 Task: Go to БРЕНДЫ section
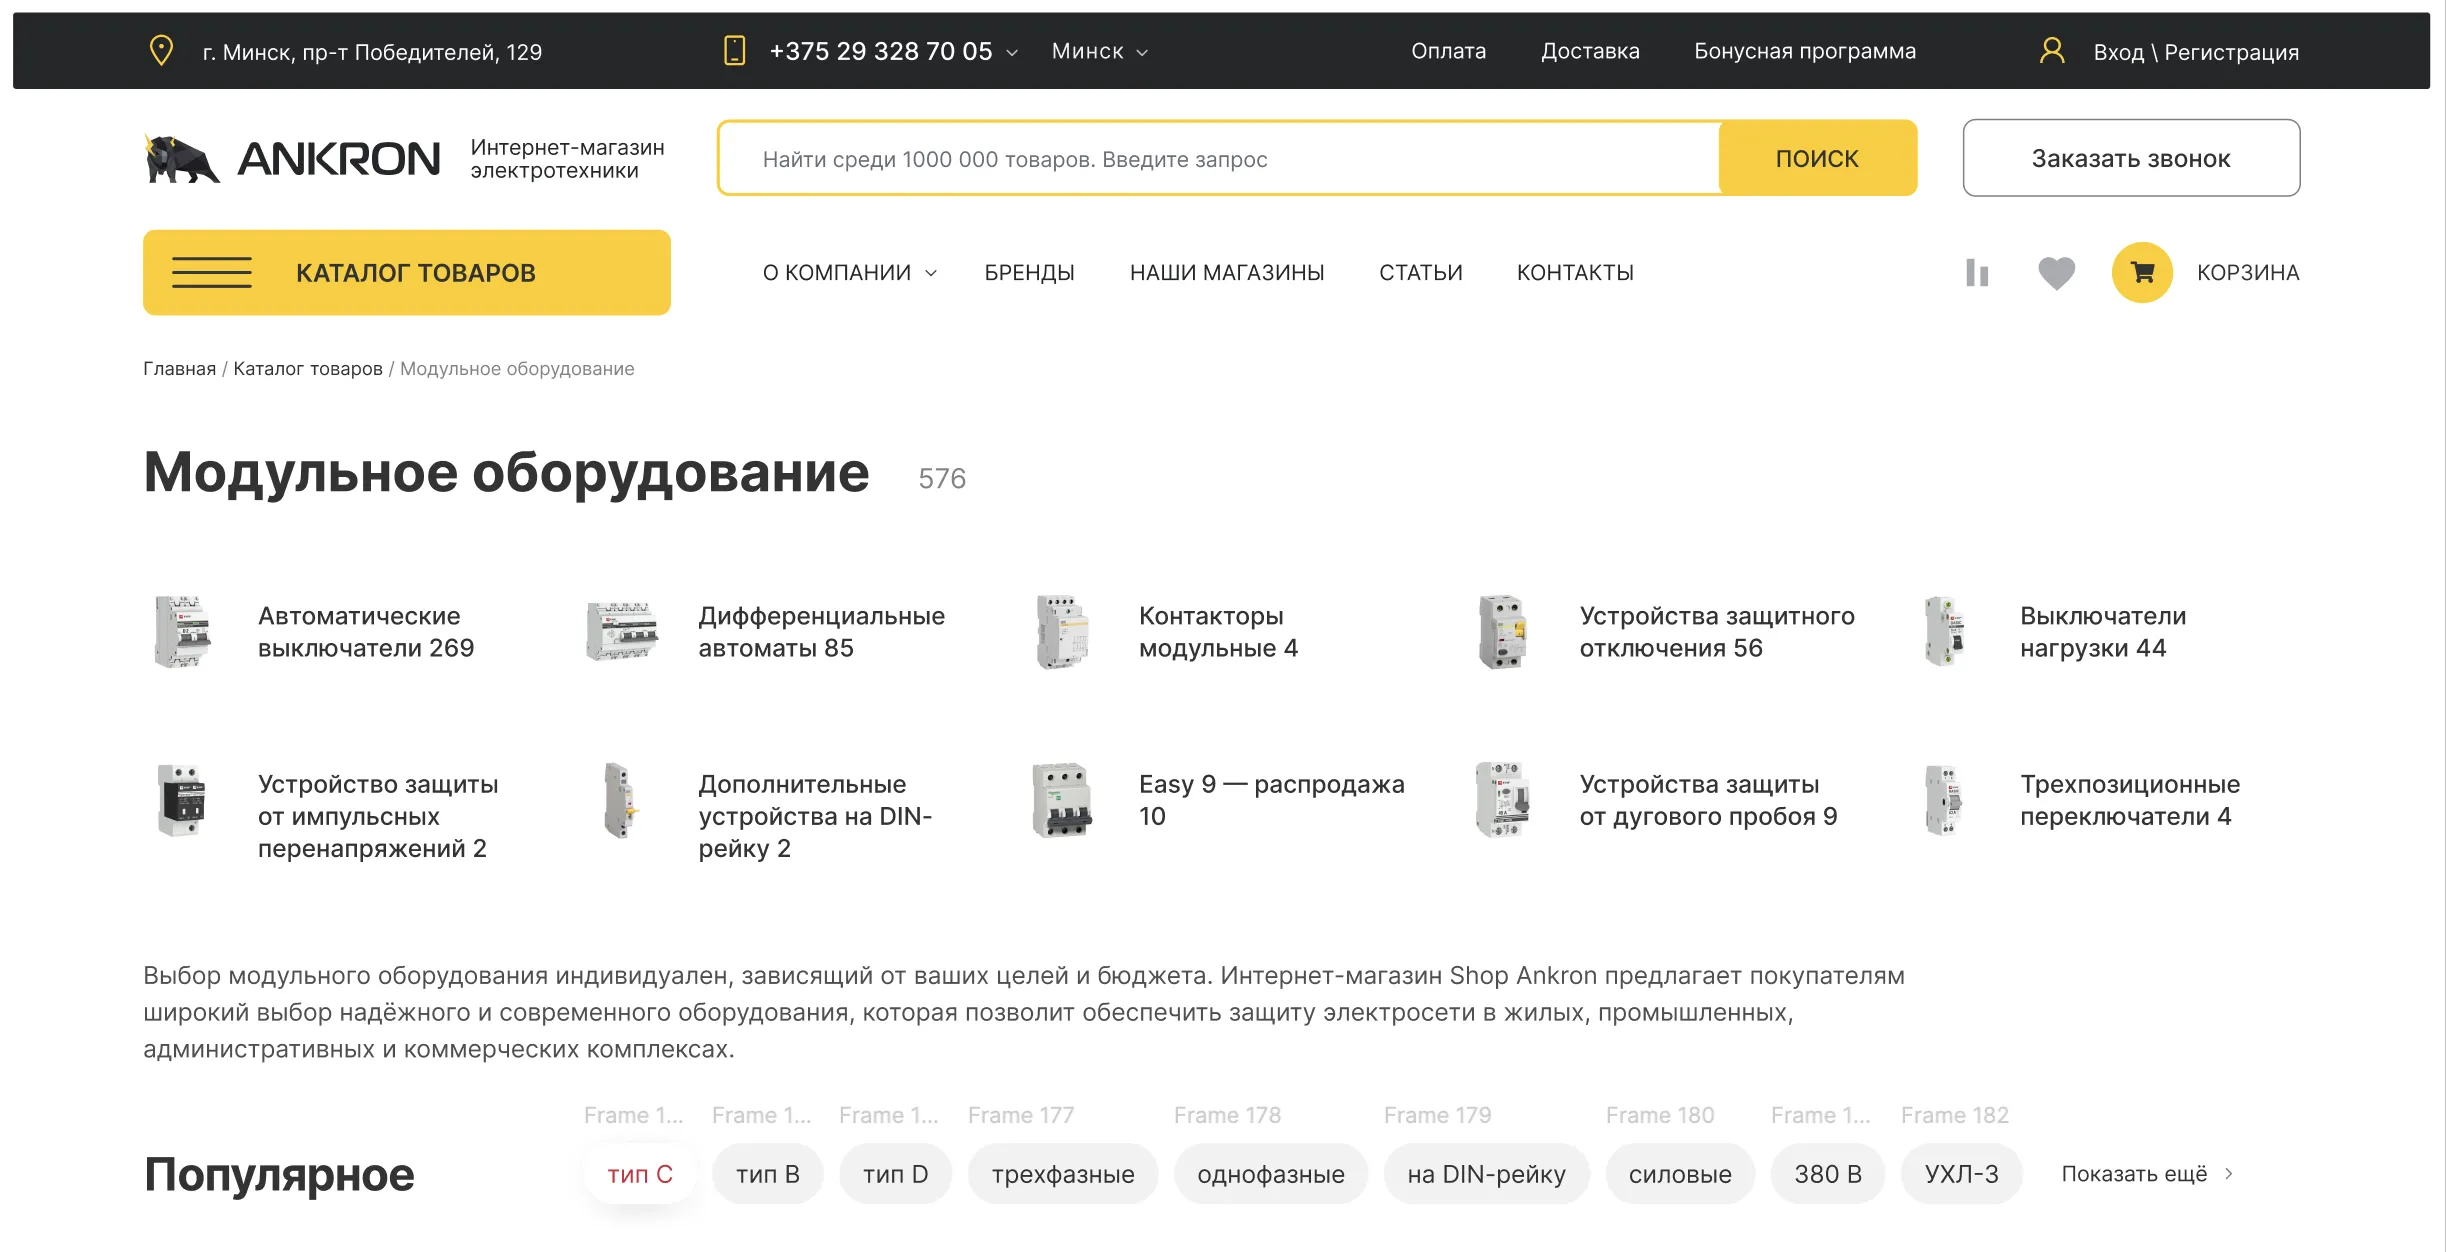click(x=1029, y=272)
